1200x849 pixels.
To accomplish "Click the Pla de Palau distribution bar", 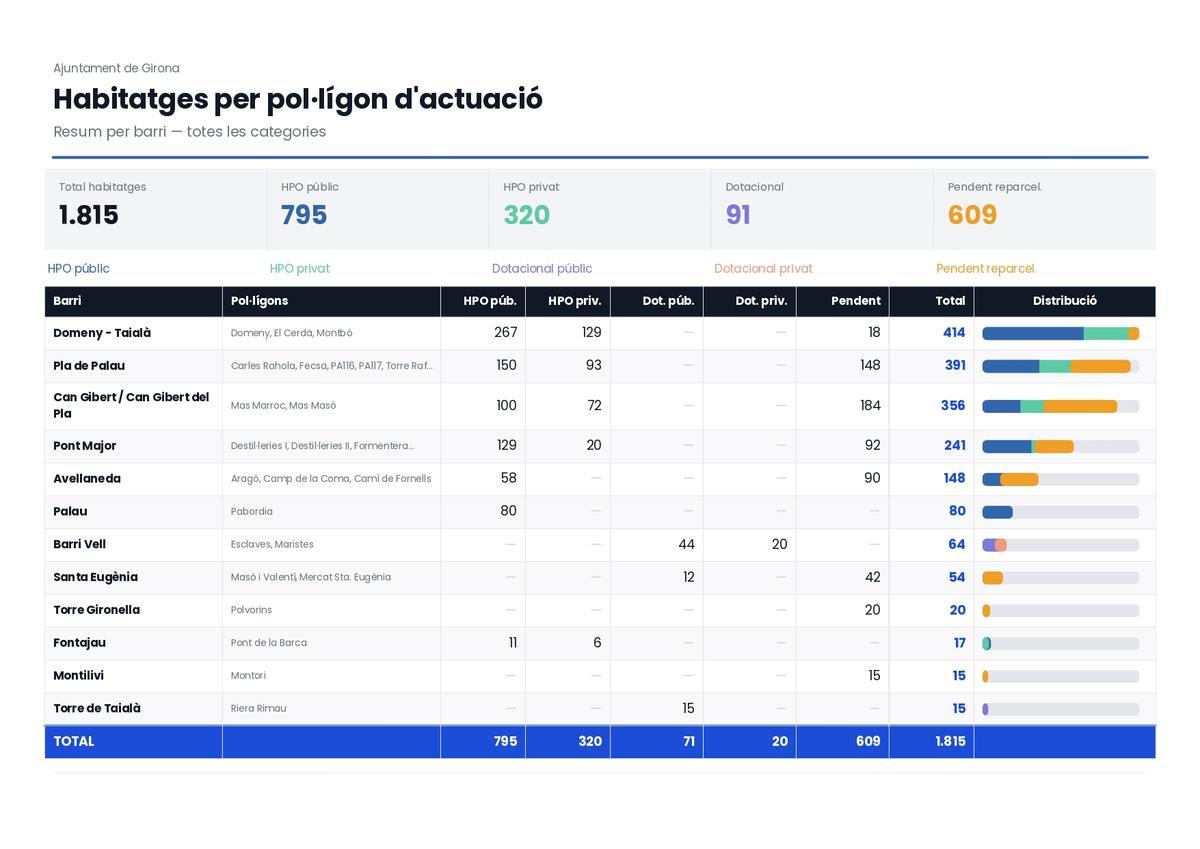I will [x=1061, y=367].
